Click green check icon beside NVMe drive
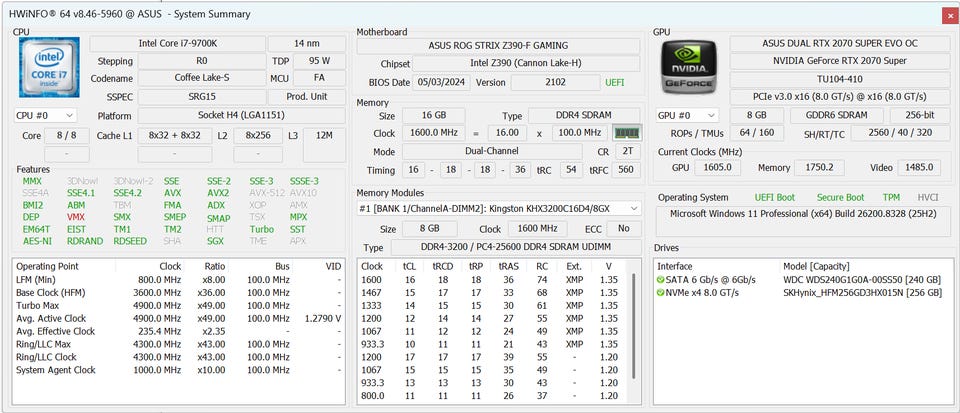The width and height of the screenshot is (960, 413). coord(661,292)
